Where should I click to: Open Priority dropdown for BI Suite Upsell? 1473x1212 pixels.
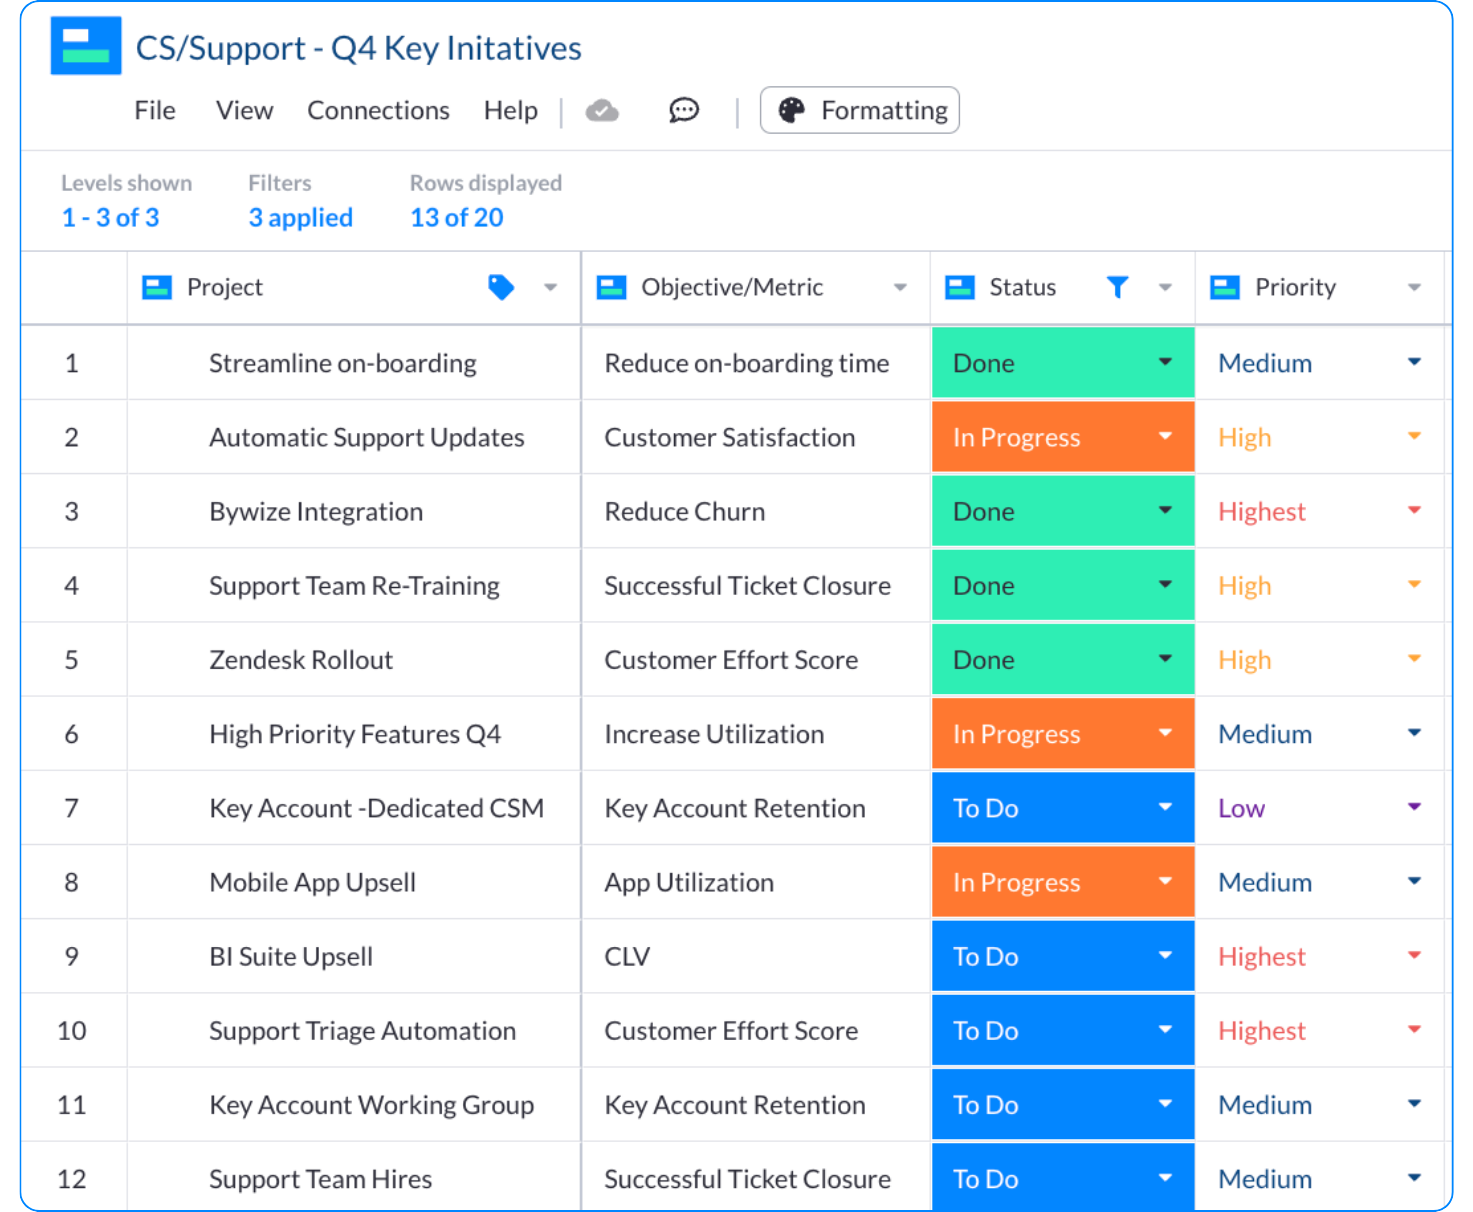(x=1414, y=955)
